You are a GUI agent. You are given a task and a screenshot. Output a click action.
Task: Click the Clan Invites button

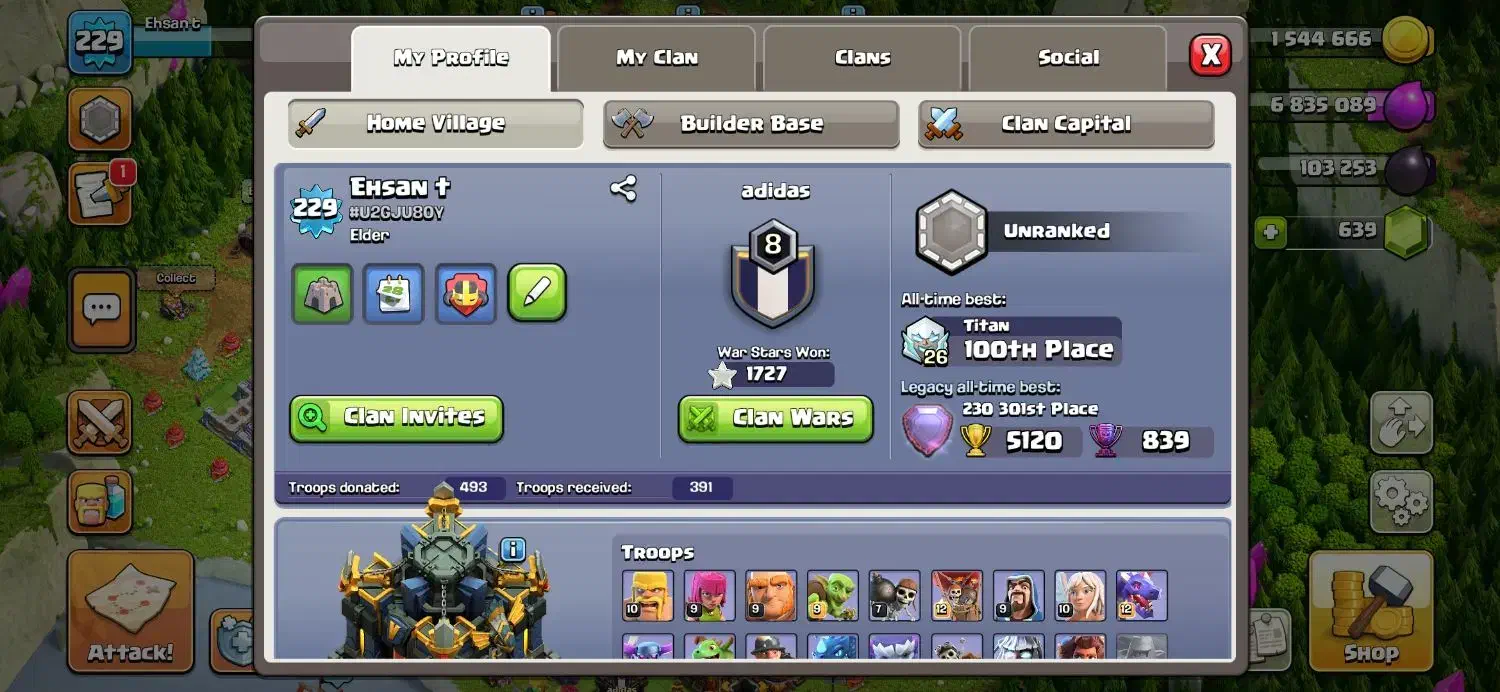coord(396,418)
